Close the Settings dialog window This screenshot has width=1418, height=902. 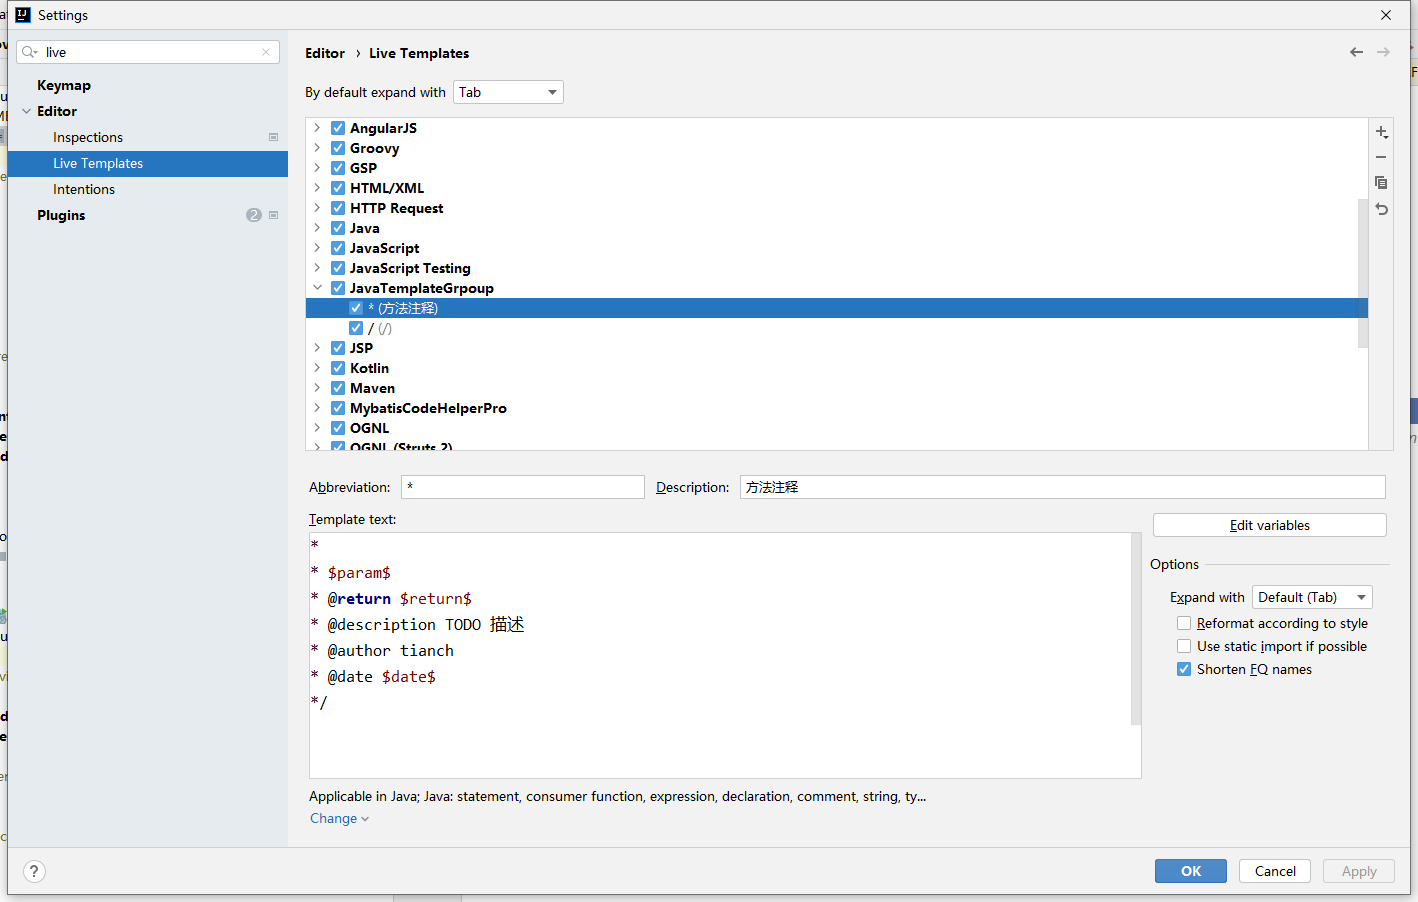(x=1386, y=15)
